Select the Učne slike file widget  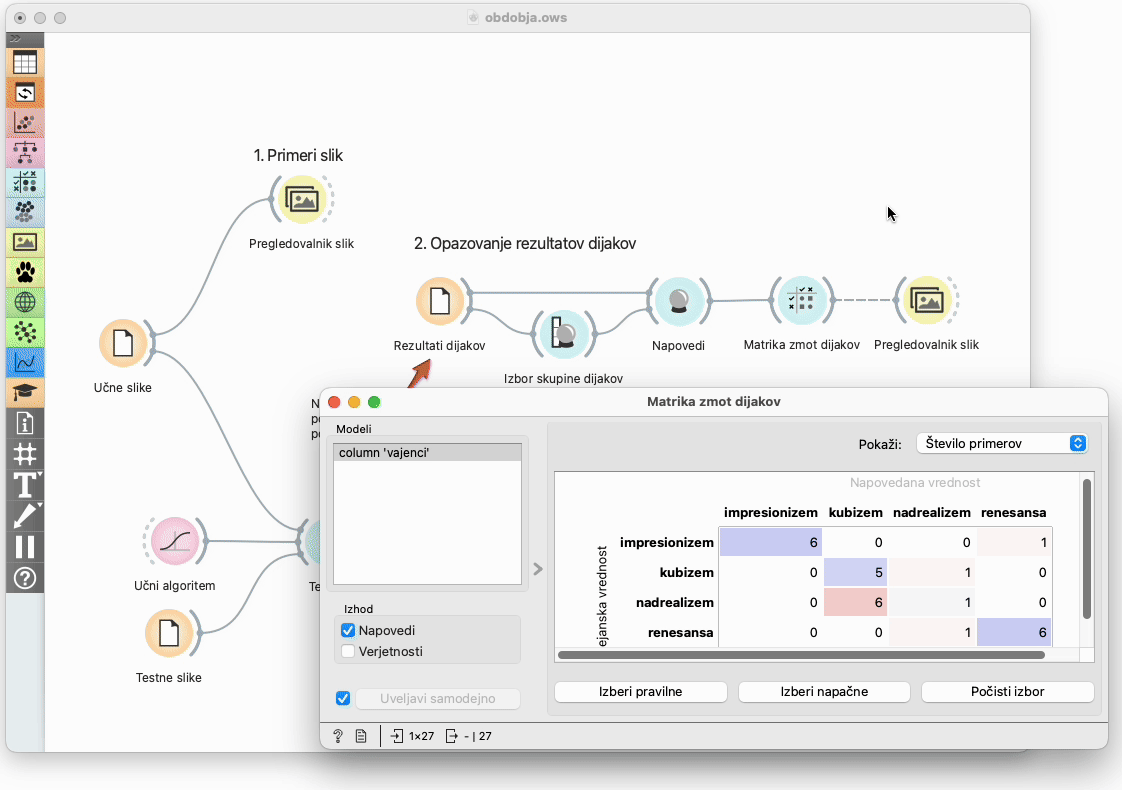point(123,344)
